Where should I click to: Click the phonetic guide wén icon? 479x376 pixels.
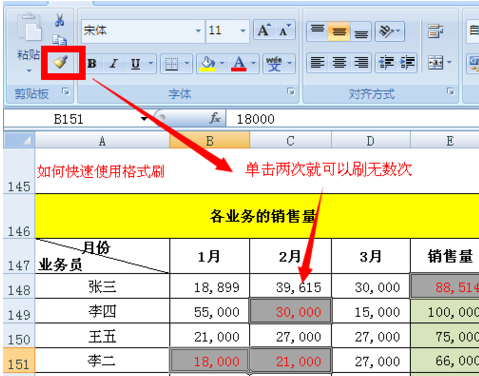tap(274, 63)
